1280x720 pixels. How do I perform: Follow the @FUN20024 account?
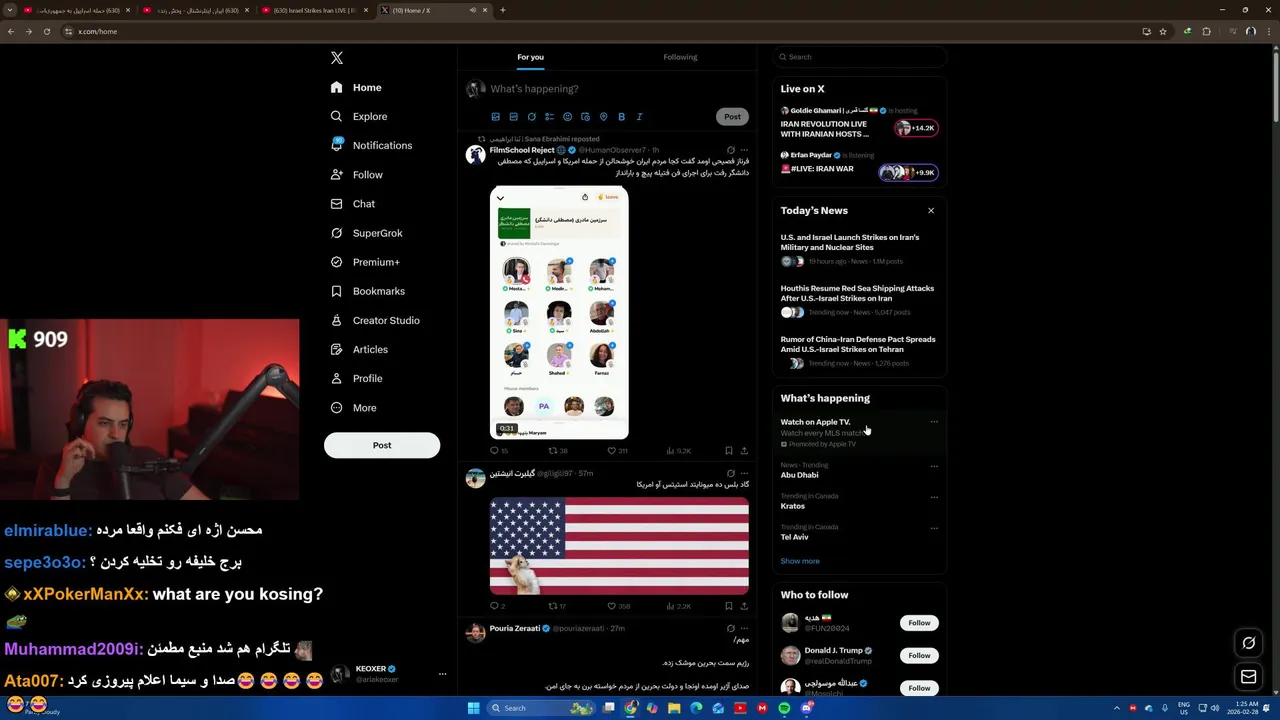pyautogui.click(x=919, y=623)
